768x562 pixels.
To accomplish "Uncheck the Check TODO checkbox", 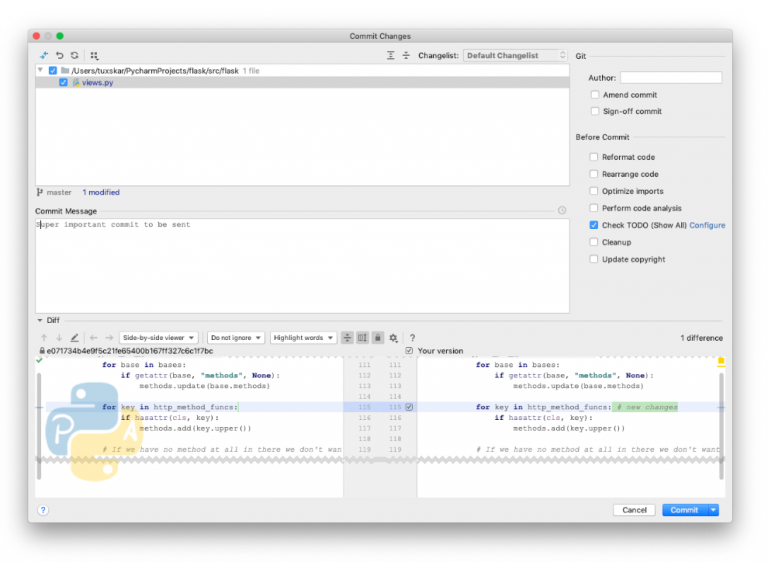I will pyautogui.click(x=595, y=225).
